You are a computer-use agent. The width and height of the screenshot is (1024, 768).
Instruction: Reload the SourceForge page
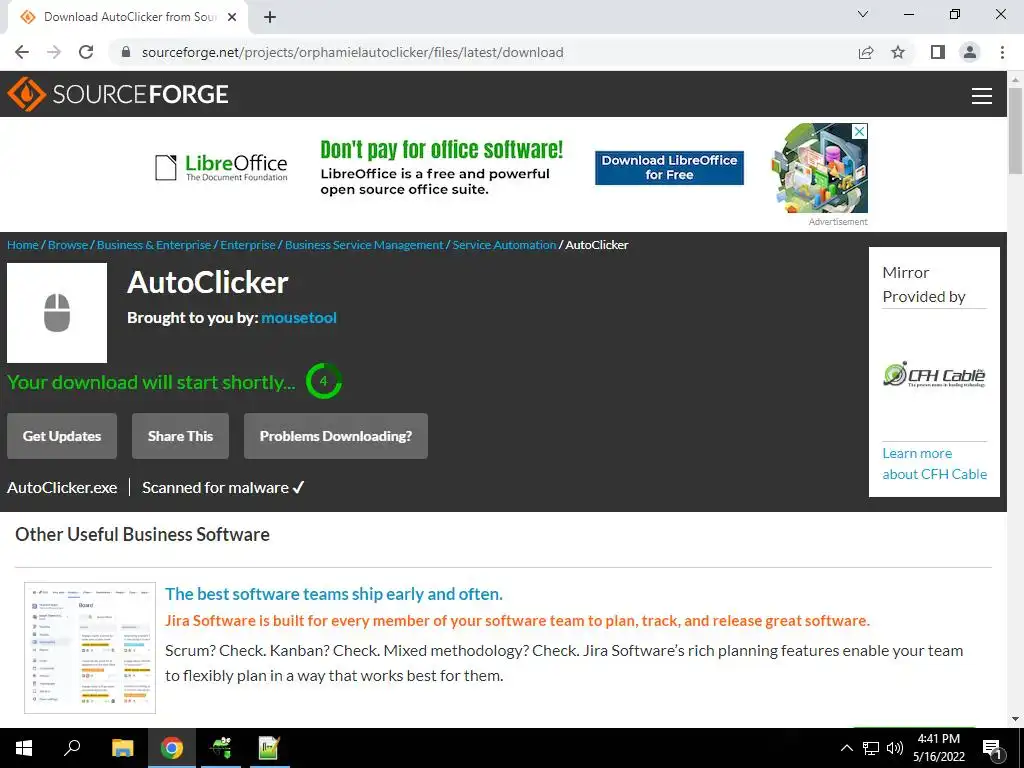point(86,52)
